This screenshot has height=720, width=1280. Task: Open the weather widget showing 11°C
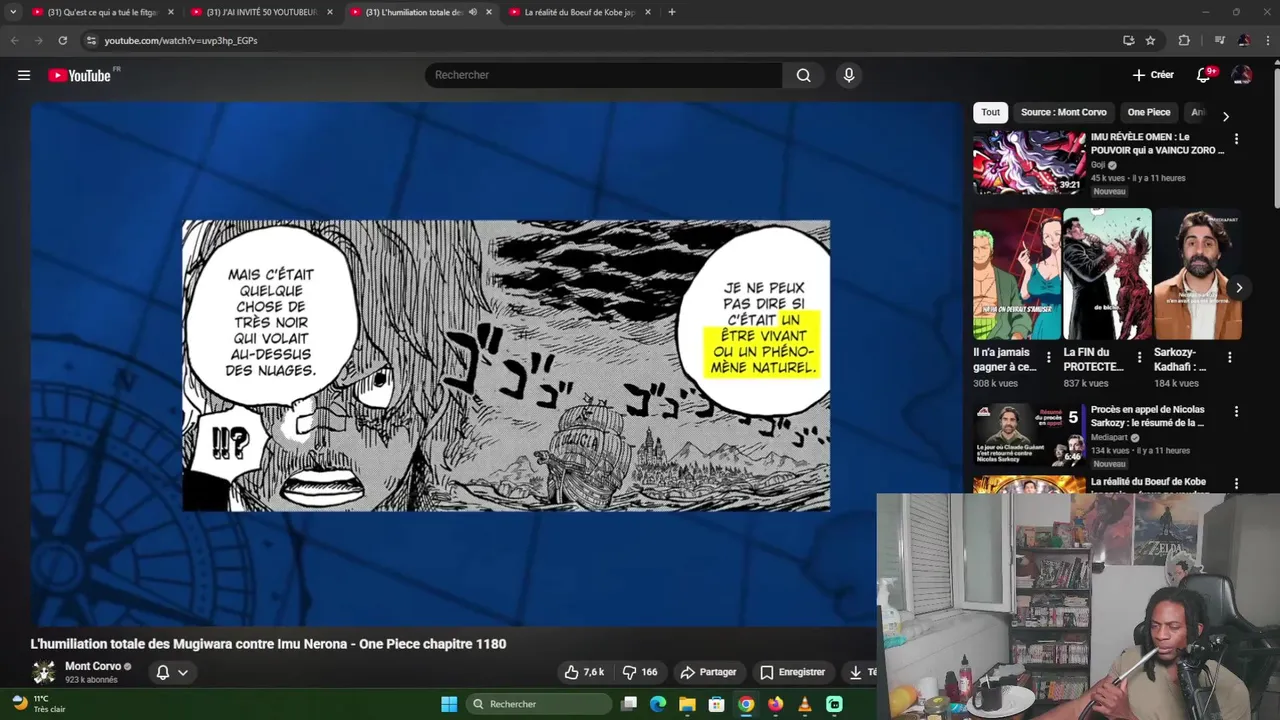[x=40, y=704]
